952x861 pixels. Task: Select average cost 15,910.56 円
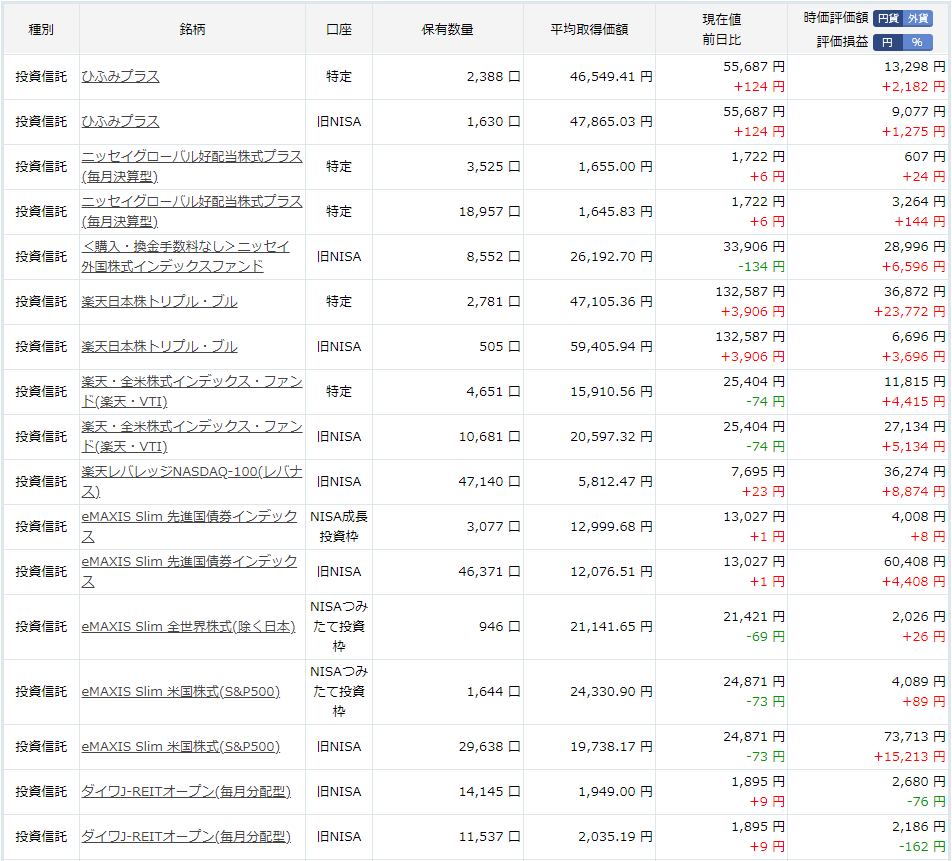[611, 392]
